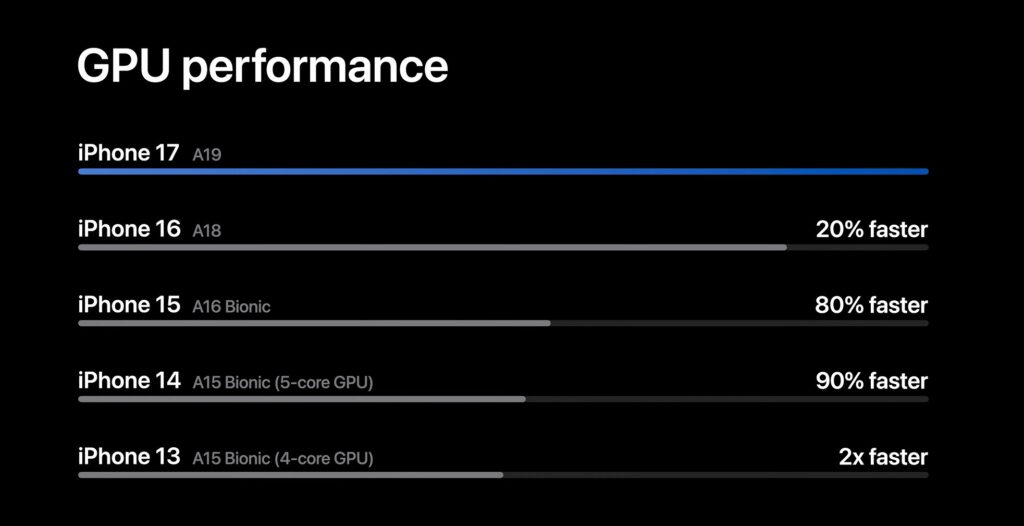This screenshot has height=526, width=1024.
Task: Click the 2x faster text
Action: click(883, 457)
